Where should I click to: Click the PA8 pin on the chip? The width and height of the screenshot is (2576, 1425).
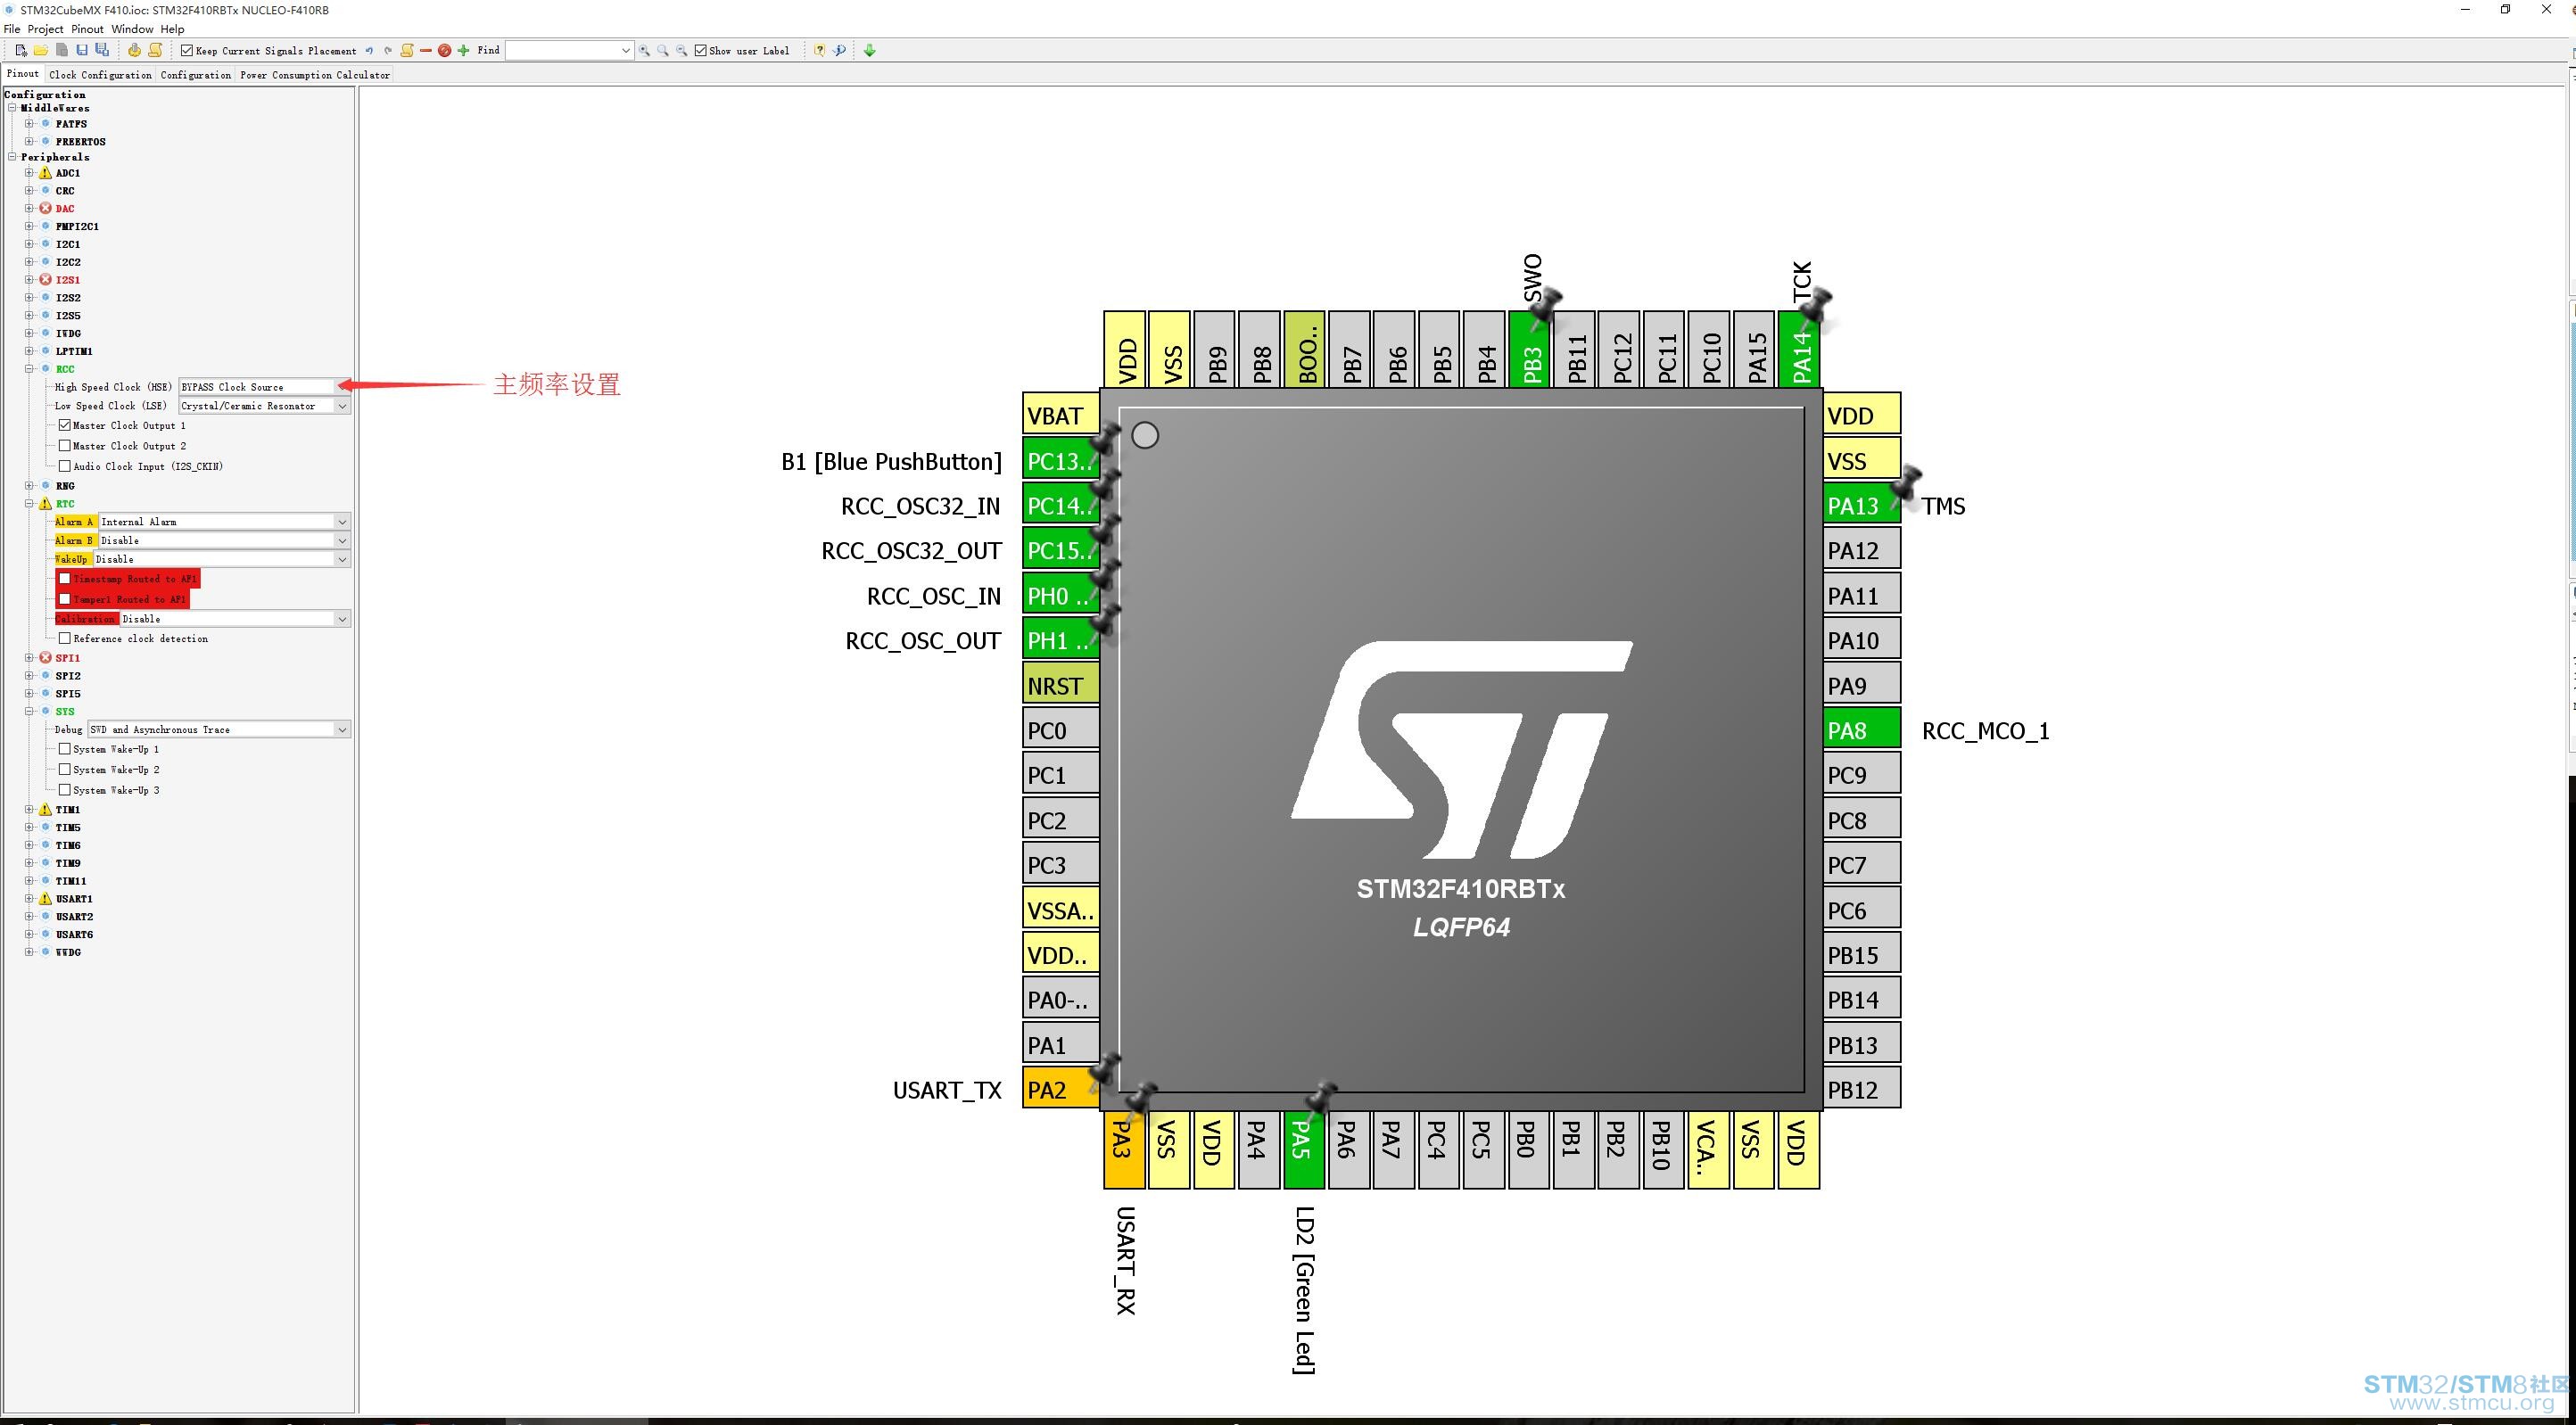(x=1861, y=730)
